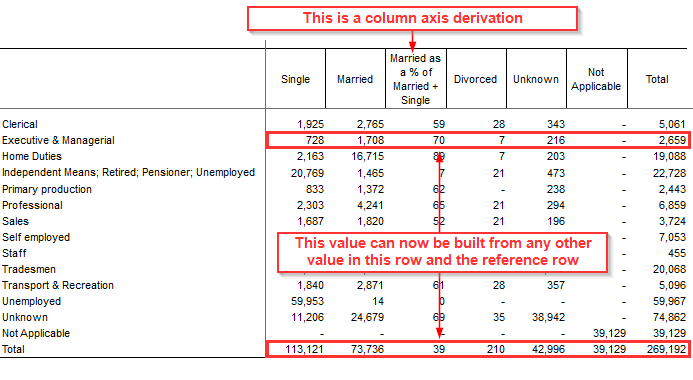Select the Single column header
Image resolution: width=693 pixels, height=380 pixels.
[x=295, y=79]
